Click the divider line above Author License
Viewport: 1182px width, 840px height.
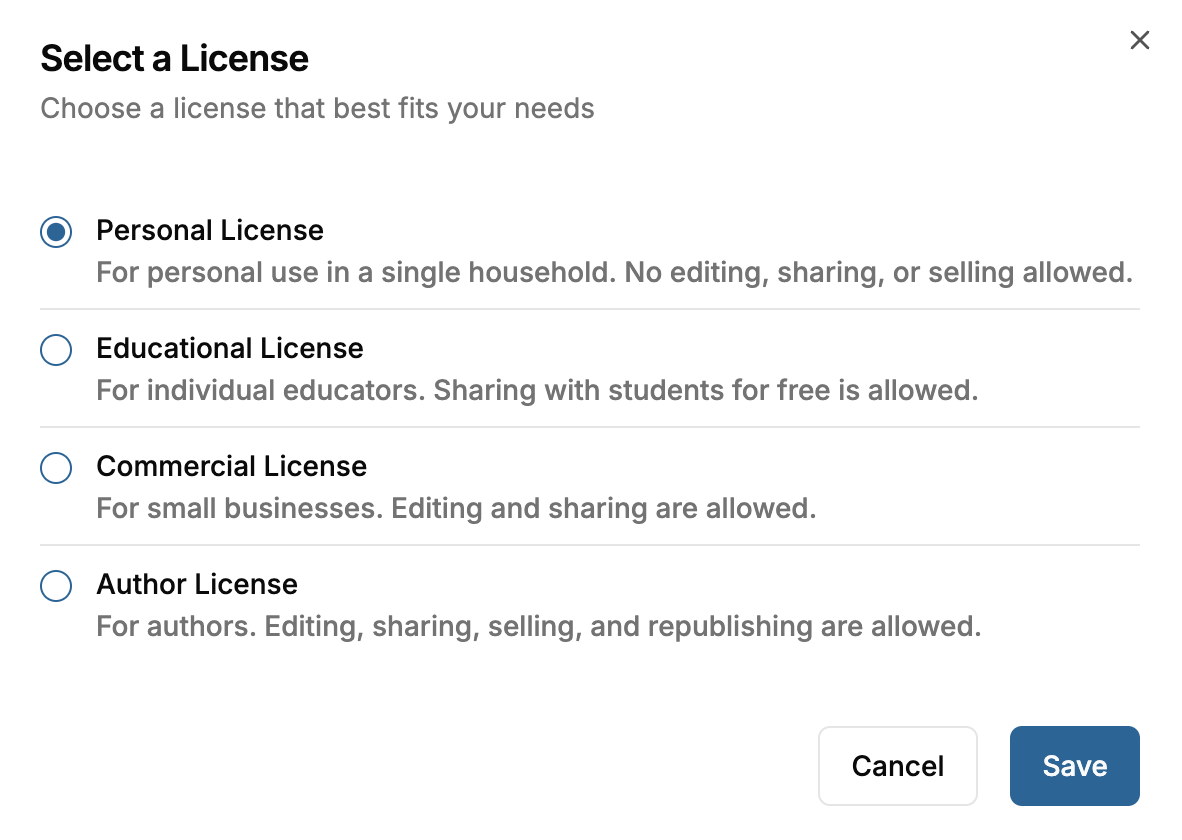coord(590,545)
